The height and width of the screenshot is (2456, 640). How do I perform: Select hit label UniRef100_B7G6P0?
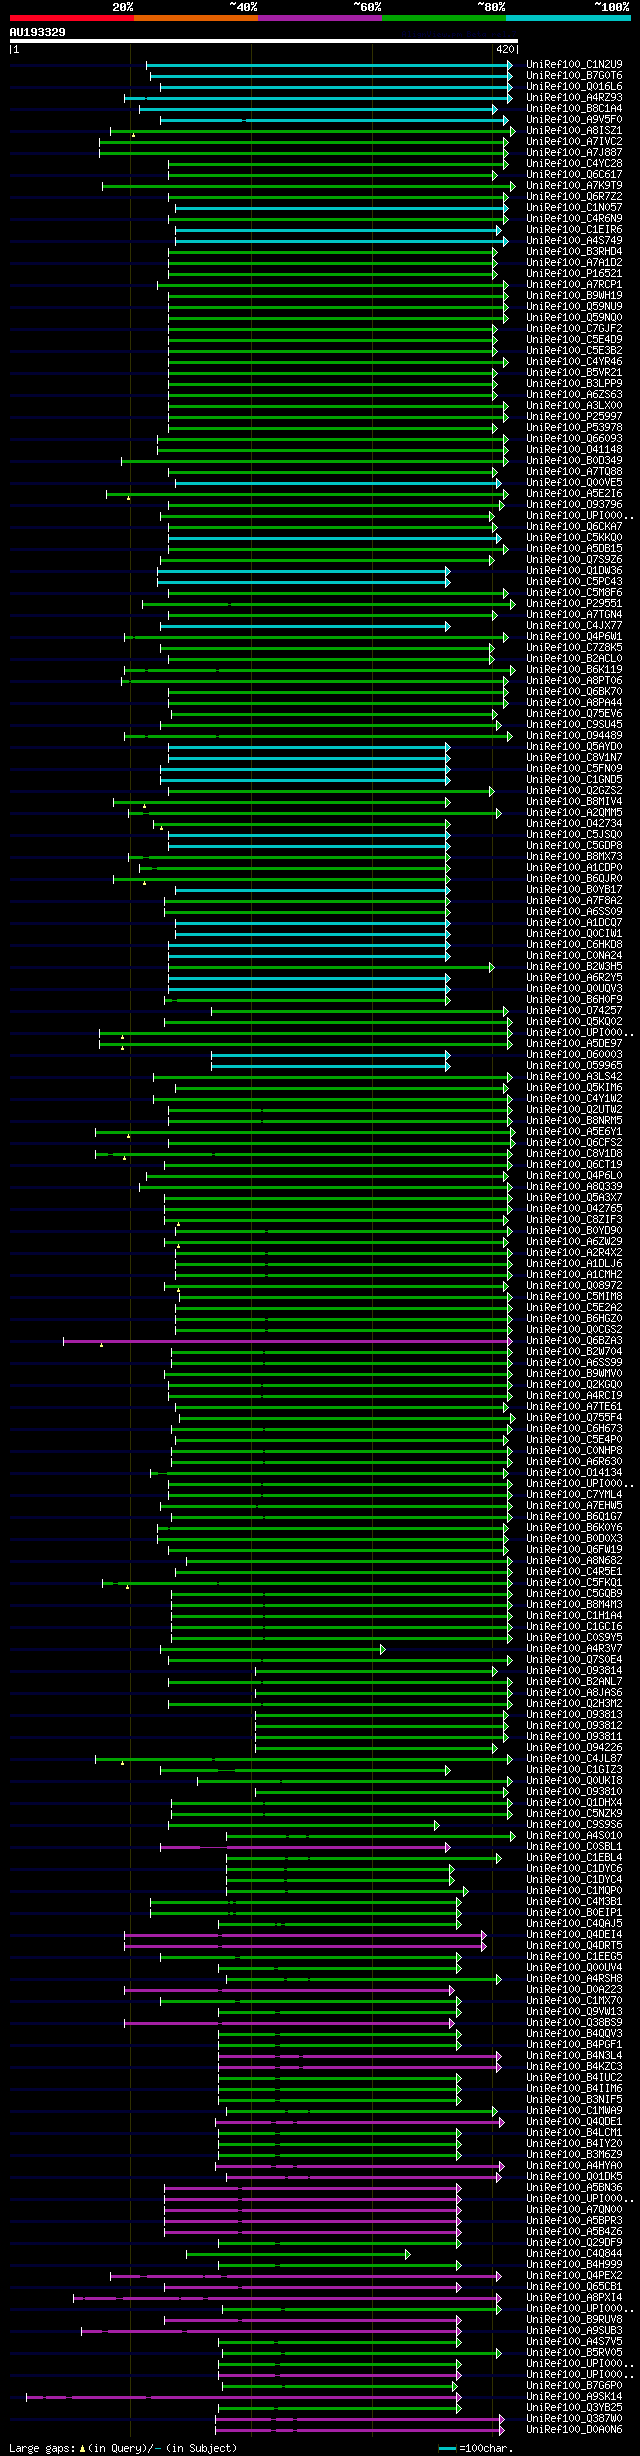tap(574, 2386)
